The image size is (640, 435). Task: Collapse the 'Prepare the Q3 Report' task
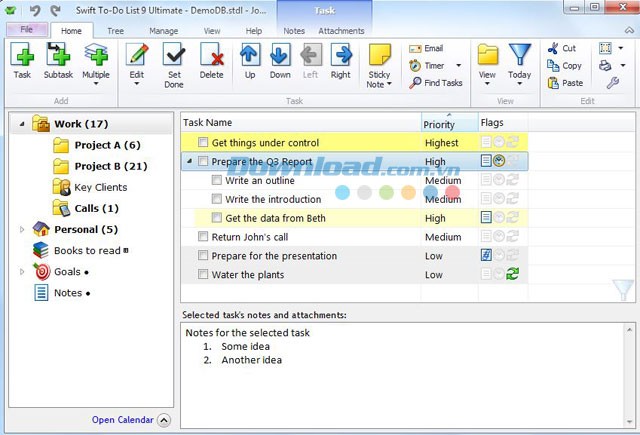point(189,162)
